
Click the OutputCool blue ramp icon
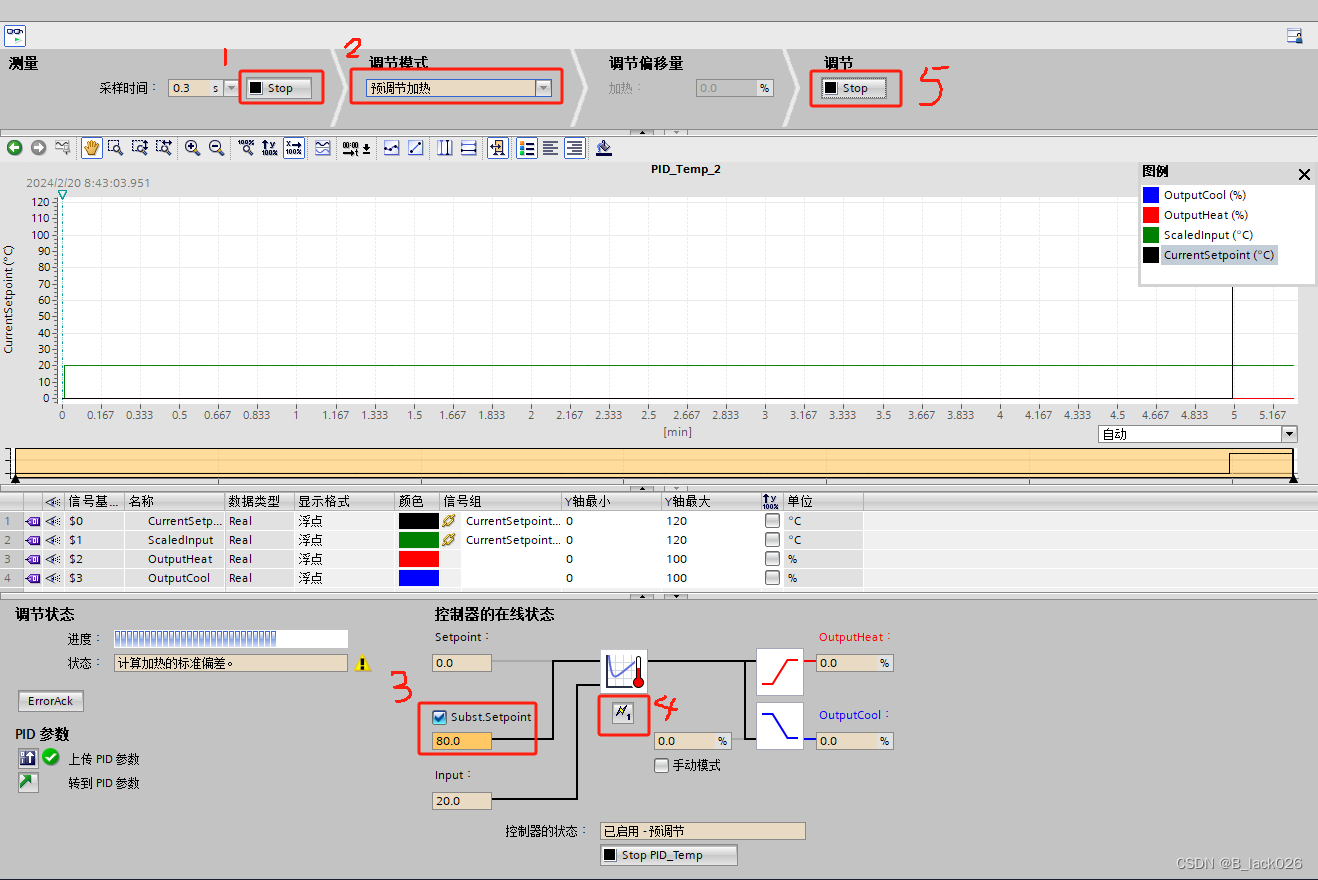coord(780,726)
